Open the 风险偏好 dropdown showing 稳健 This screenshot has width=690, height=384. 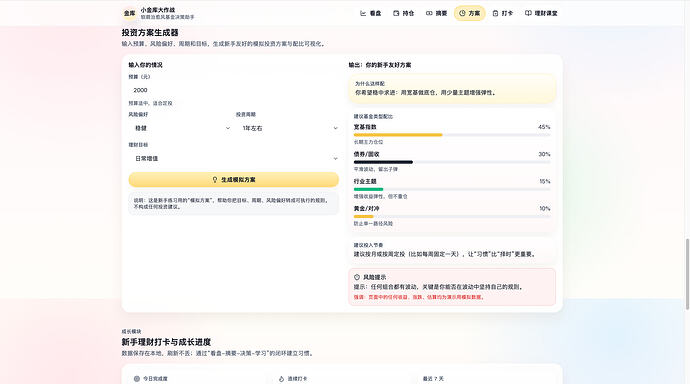click(x=180, y=128)
